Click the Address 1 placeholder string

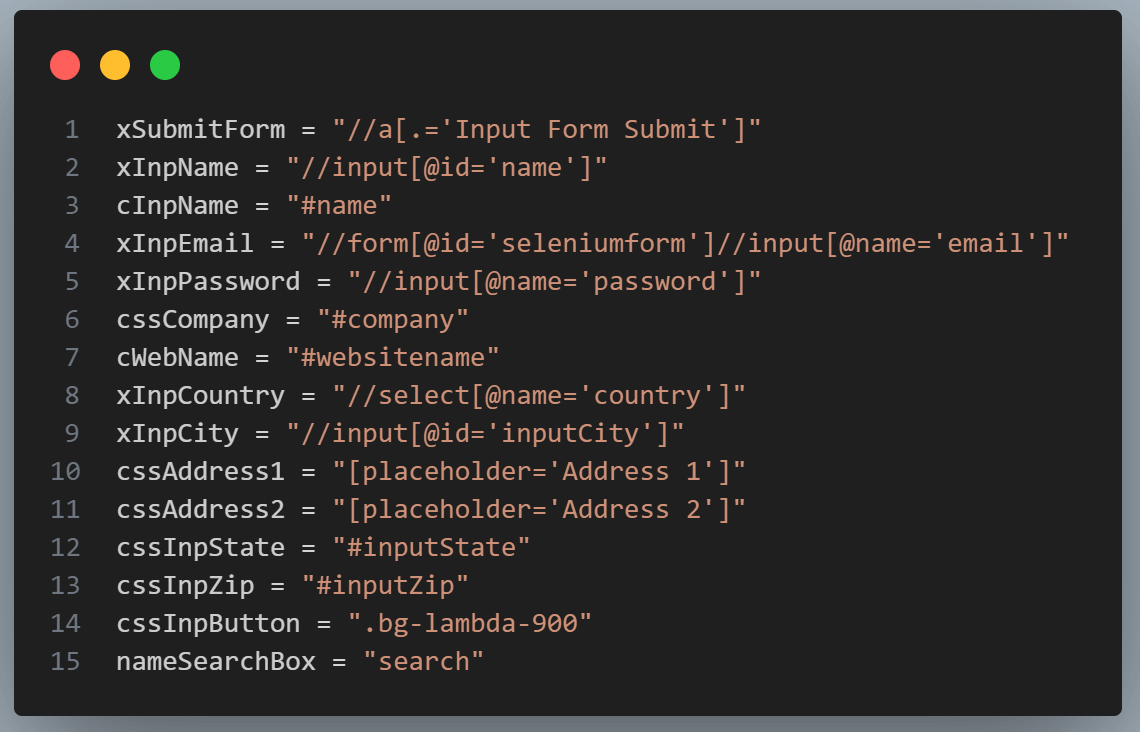pos(539,472)
